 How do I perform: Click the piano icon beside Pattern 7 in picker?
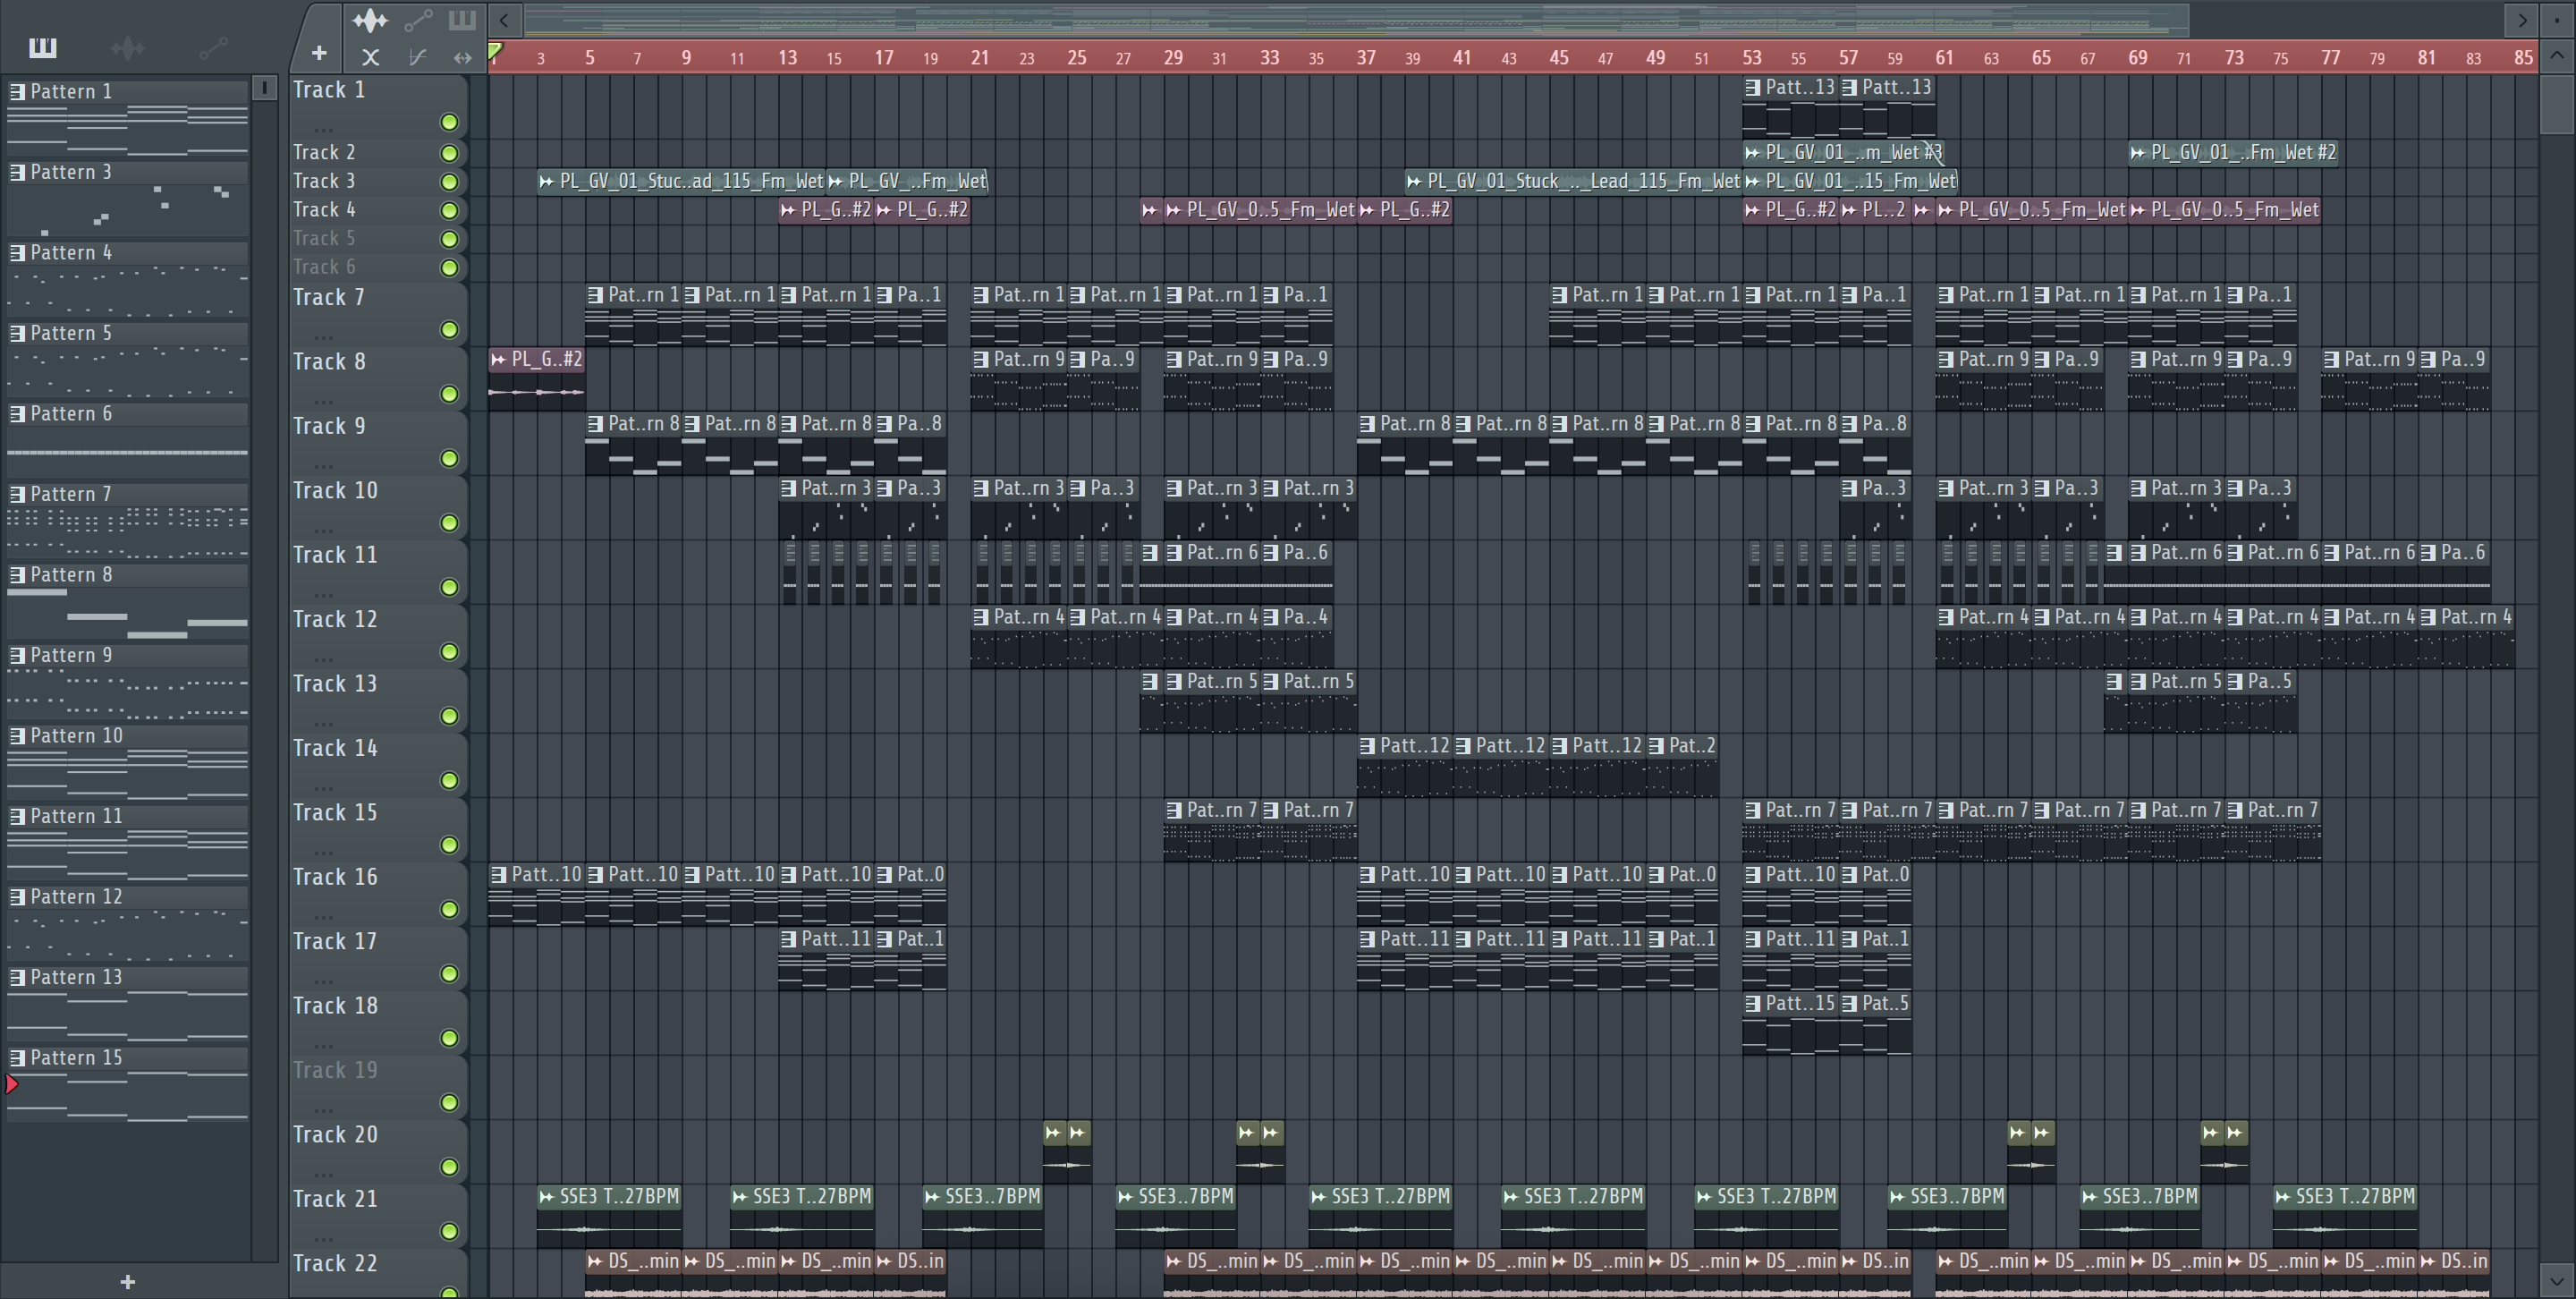tap(17, 494)
